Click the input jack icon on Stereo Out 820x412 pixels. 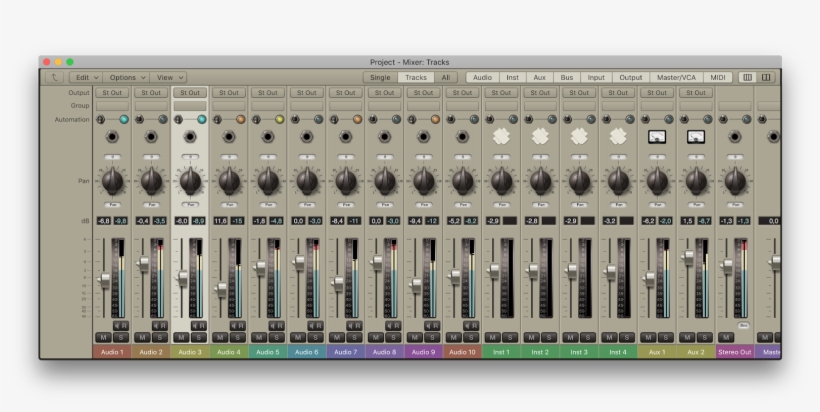tap(735, 137)
